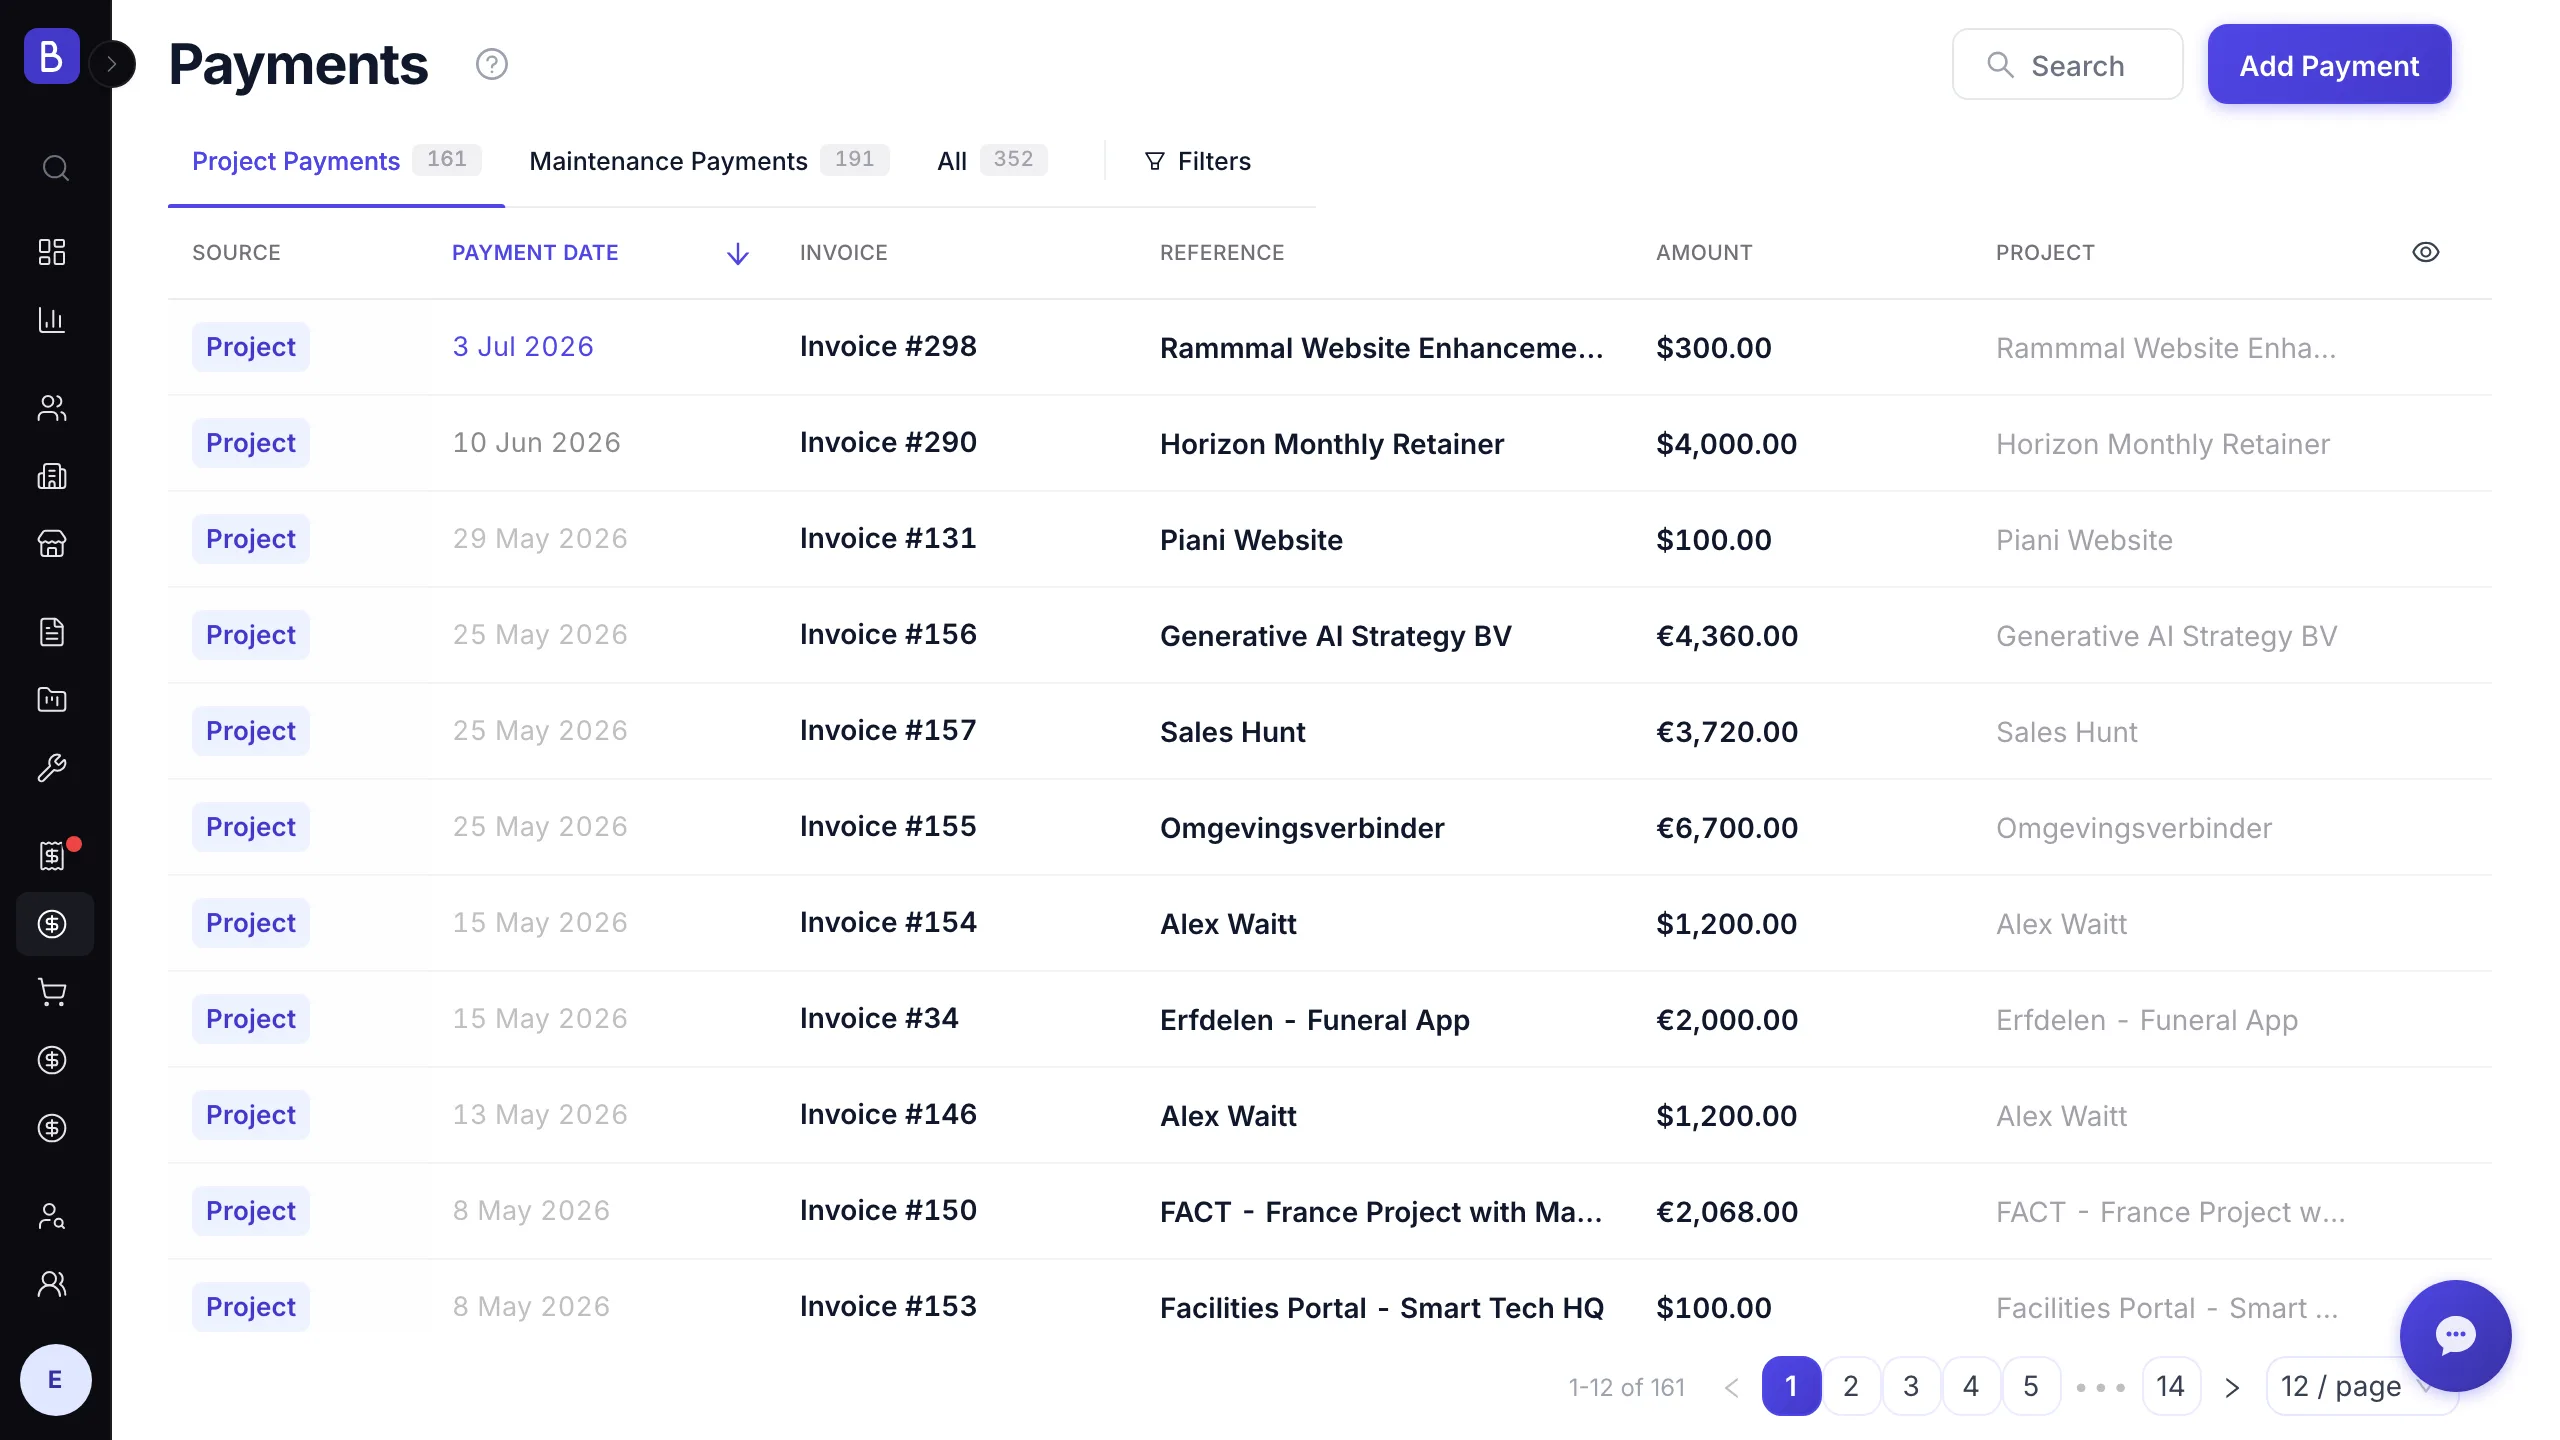The height and width of the screenshot is (1440, 2560).
Task: Click the FACT - France Project reference
Action: (1381, 1212)
